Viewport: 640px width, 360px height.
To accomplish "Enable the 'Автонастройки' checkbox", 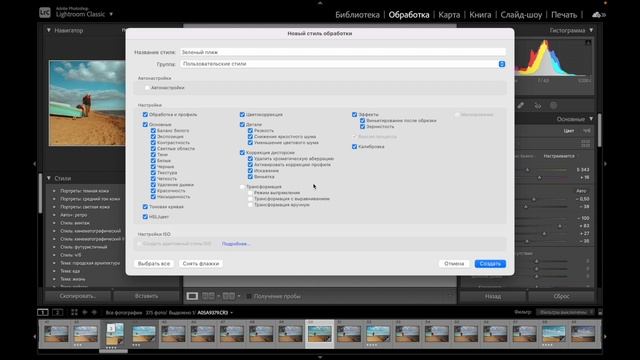I will click(x=147, y=88).
